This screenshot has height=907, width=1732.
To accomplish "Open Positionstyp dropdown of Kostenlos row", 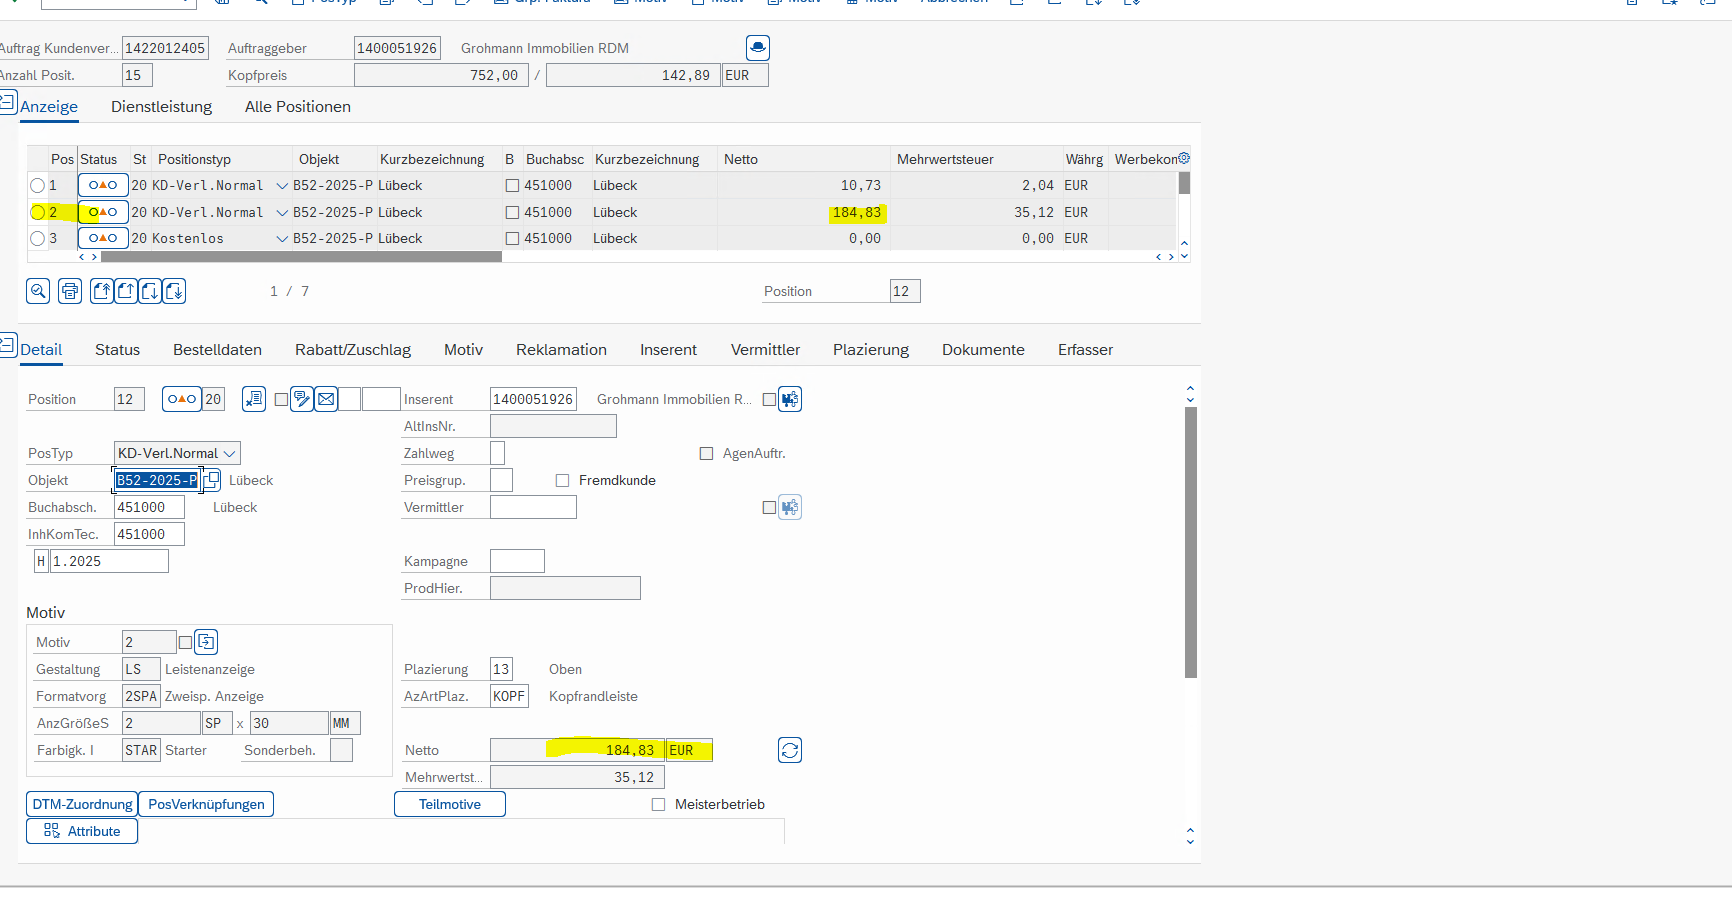I will point(282,238).
